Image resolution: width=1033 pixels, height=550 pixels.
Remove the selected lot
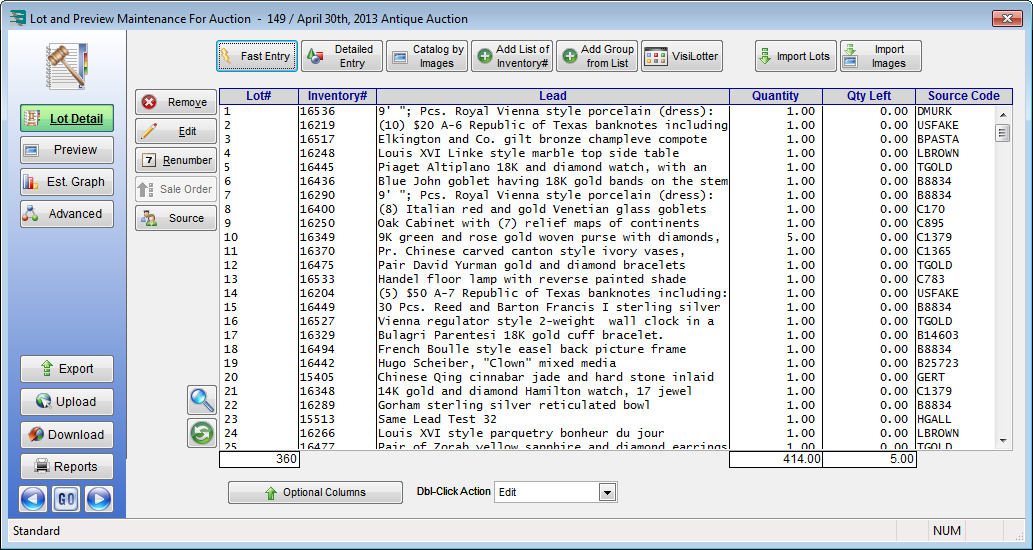tap(176, 102)
